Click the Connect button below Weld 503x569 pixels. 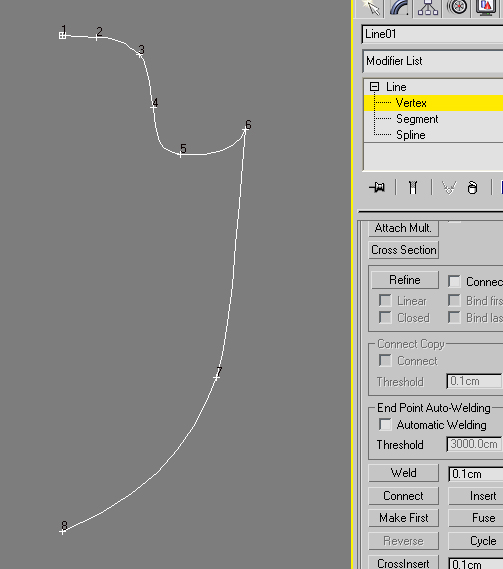(x=403, y=496)
